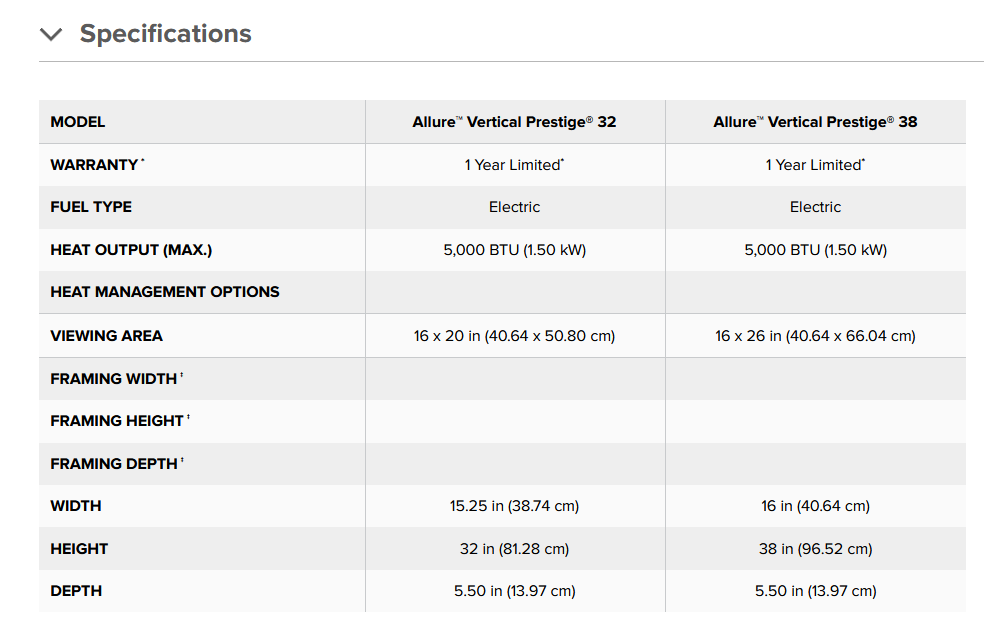Collapse the Specifications section chevron
Screen dimensions: 987x627
[x=51, y=34]
